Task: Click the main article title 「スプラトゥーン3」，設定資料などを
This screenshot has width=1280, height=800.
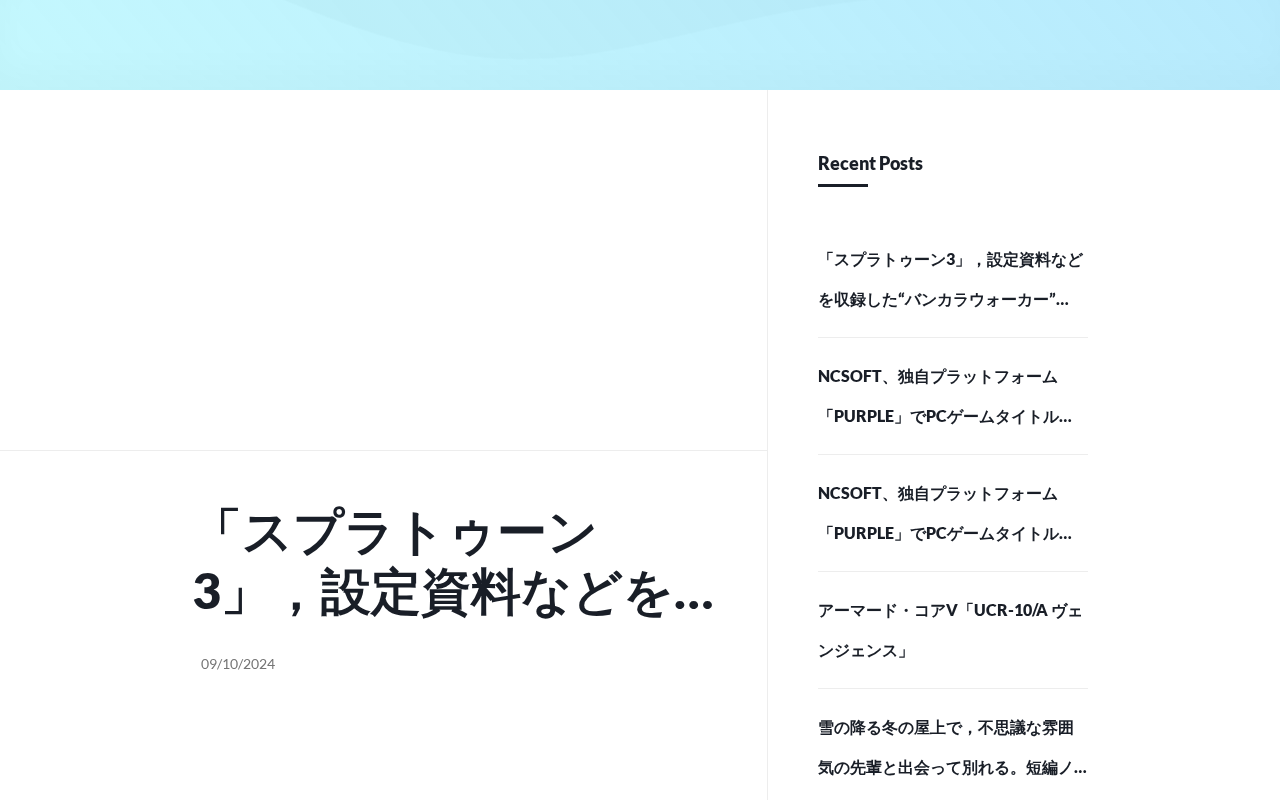Action: [x=454, y=561]
